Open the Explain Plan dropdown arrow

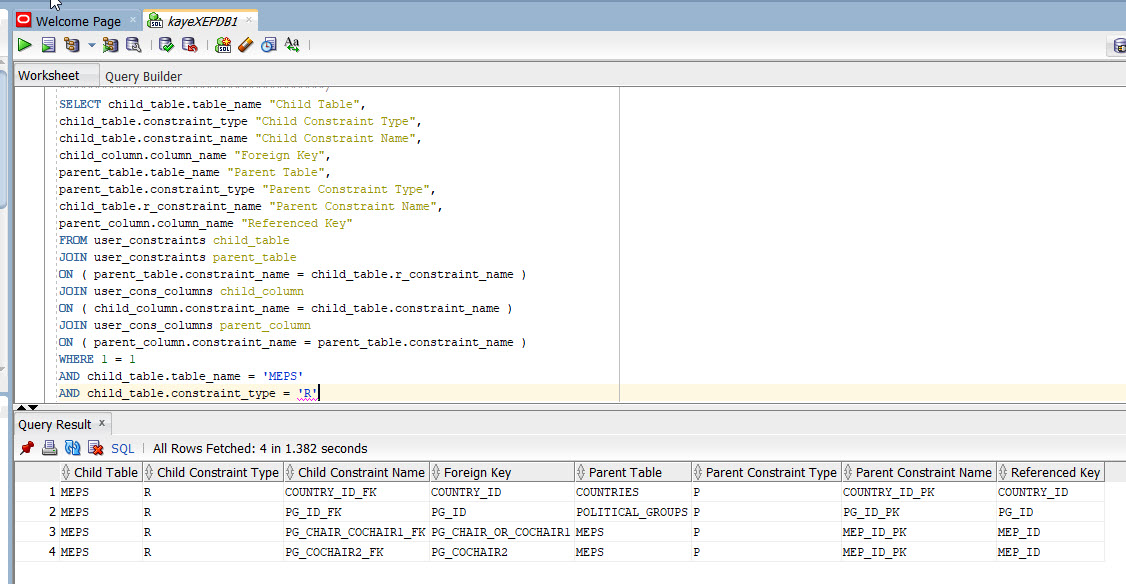tap(91, 45)
